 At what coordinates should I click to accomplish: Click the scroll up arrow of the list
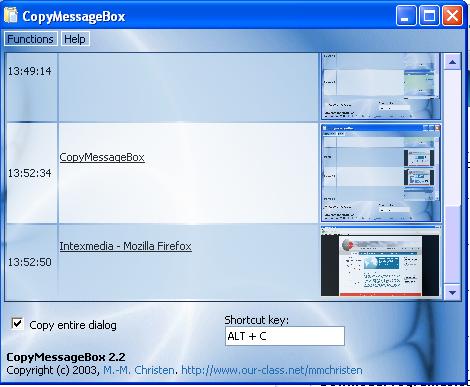(x=452, y=62)
